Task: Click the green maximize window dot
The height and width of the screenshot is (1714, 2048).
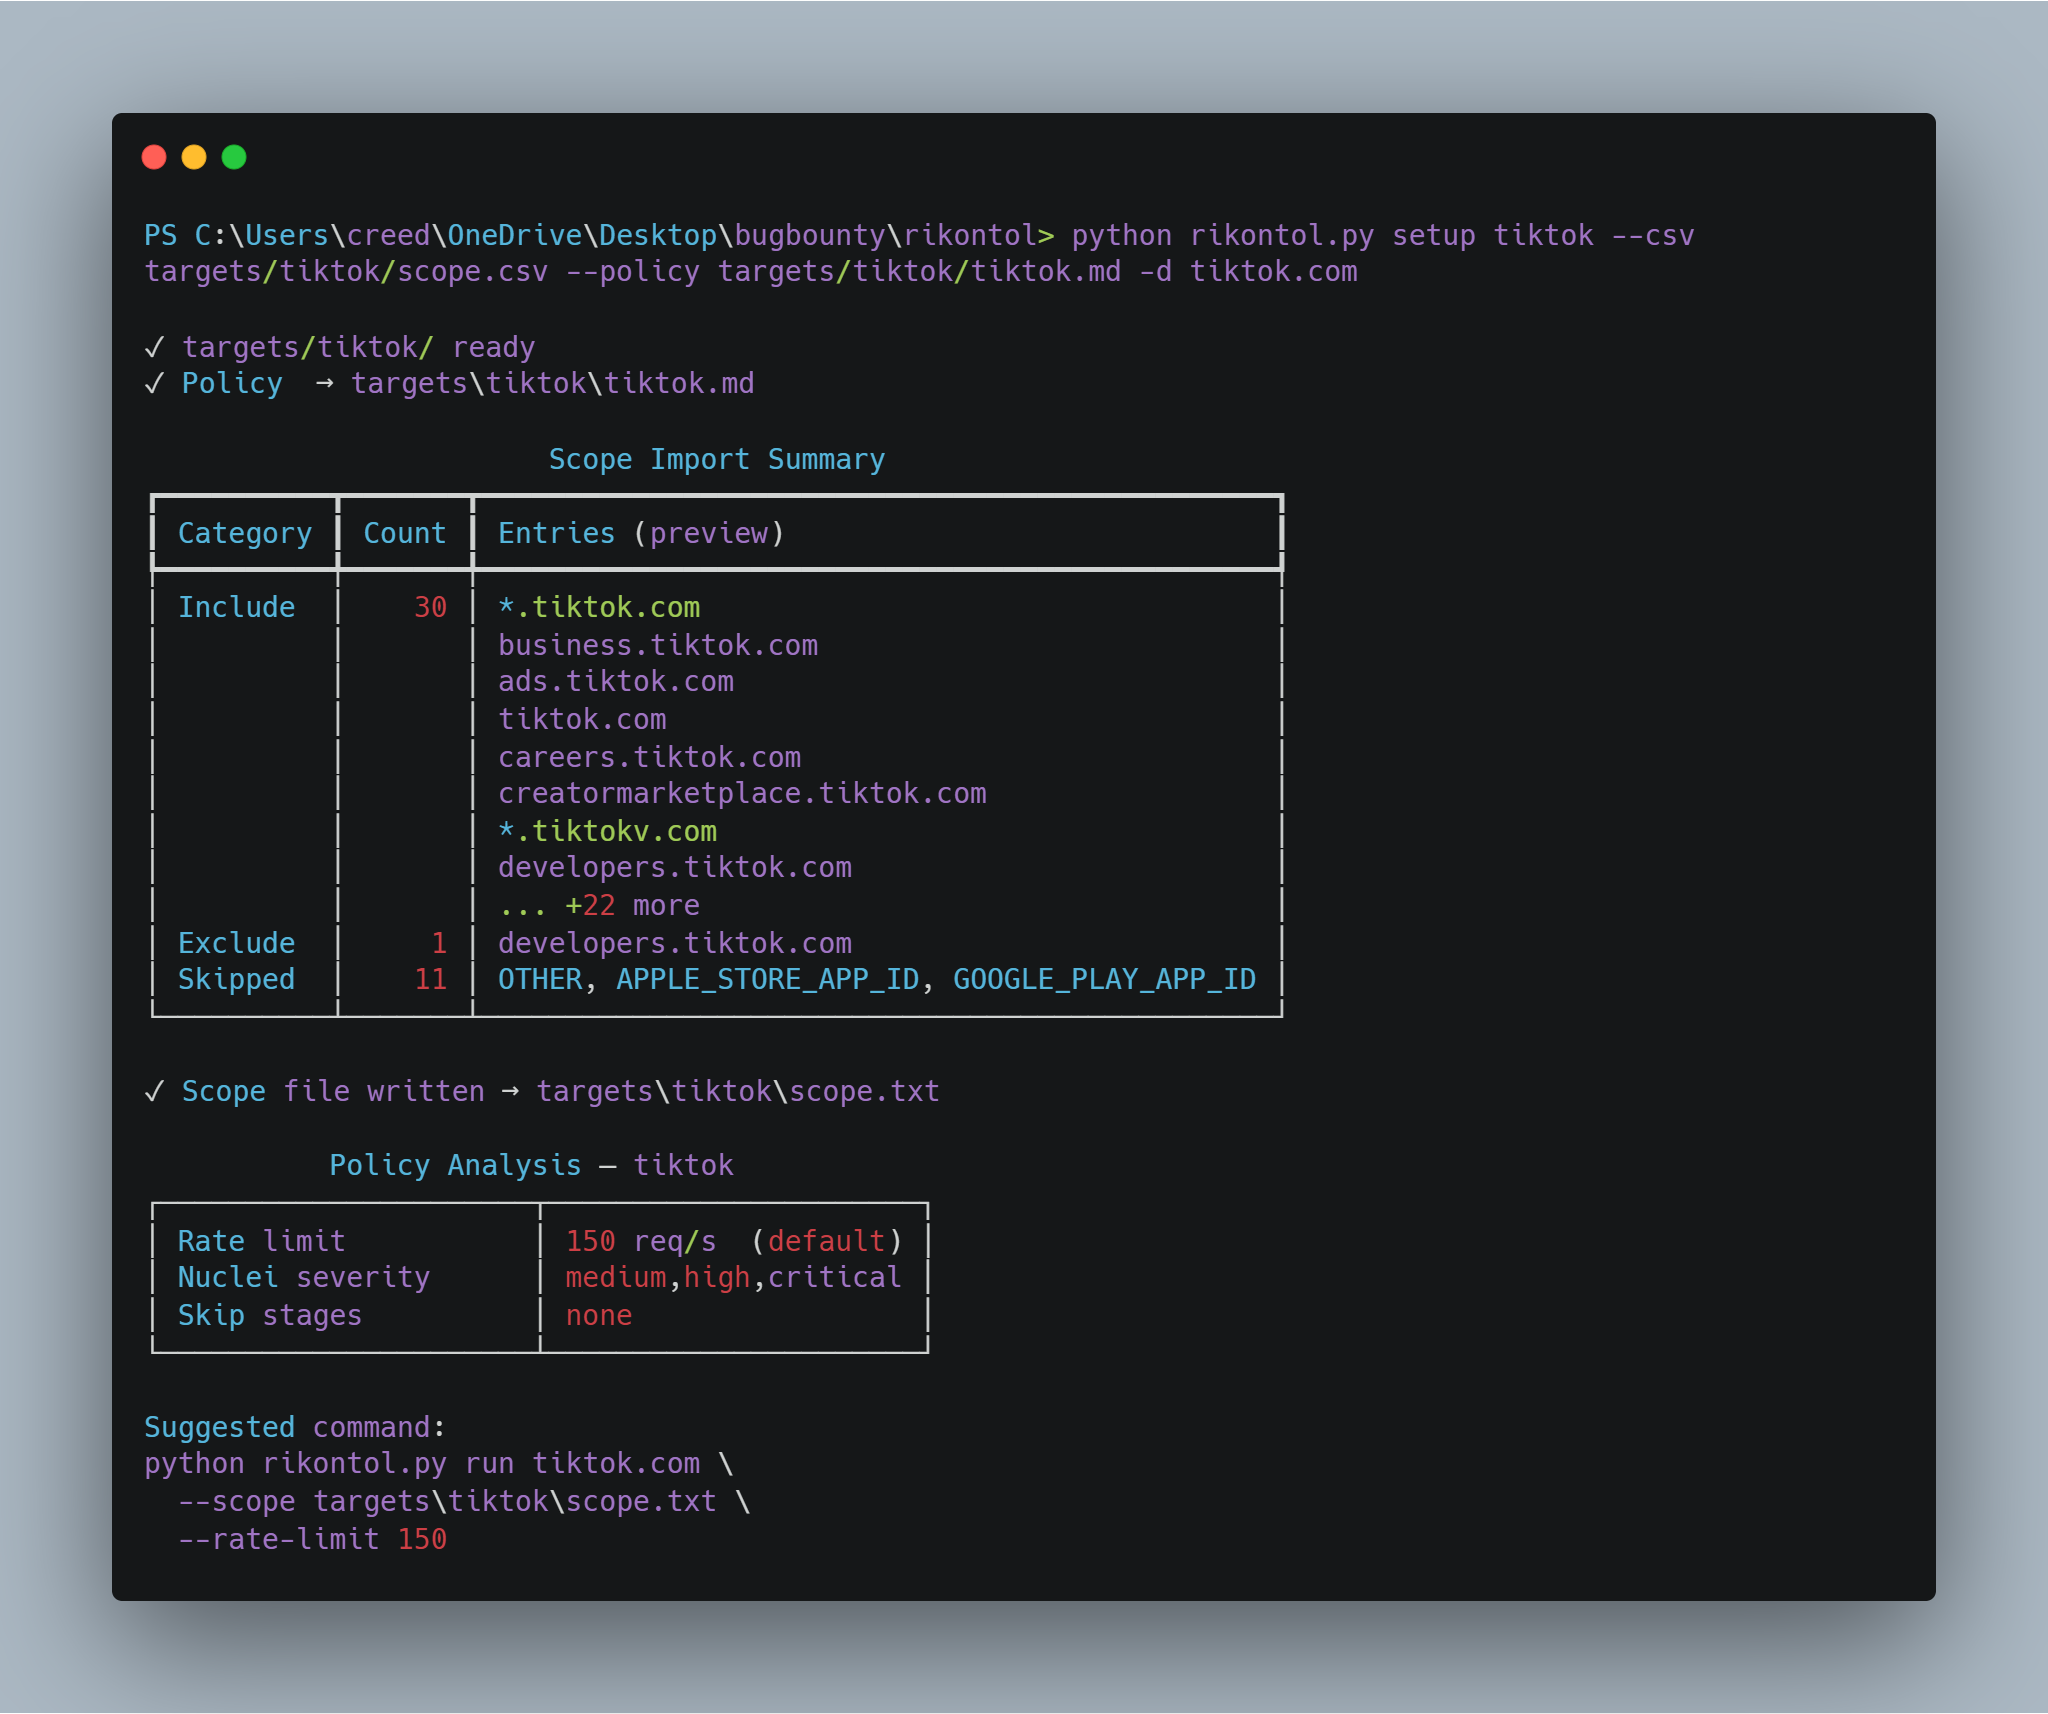Action: pyautogui.click(x=234, y=157)
